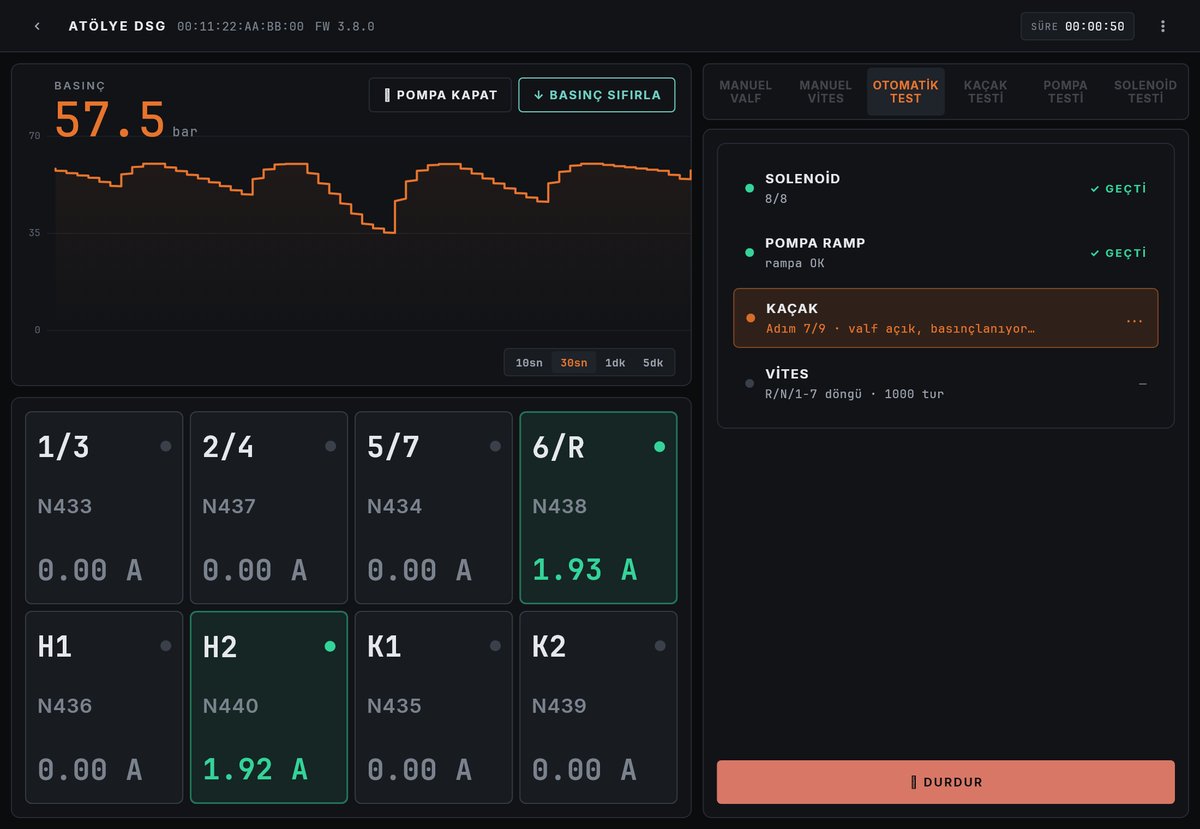Click the GEÇTİ badge on POMPA RAMP row
The image size is (1200, 829).
pos(1118,253)
